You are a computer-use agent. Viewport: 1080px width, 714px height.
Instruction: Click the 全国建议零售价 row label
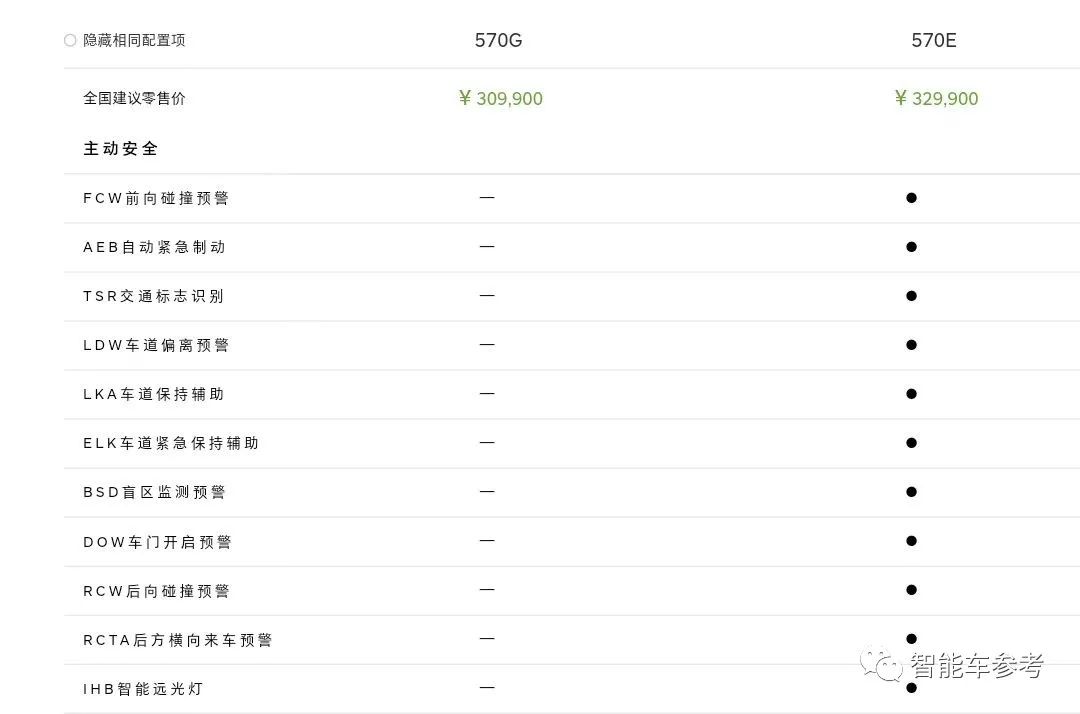pos(134,98)
